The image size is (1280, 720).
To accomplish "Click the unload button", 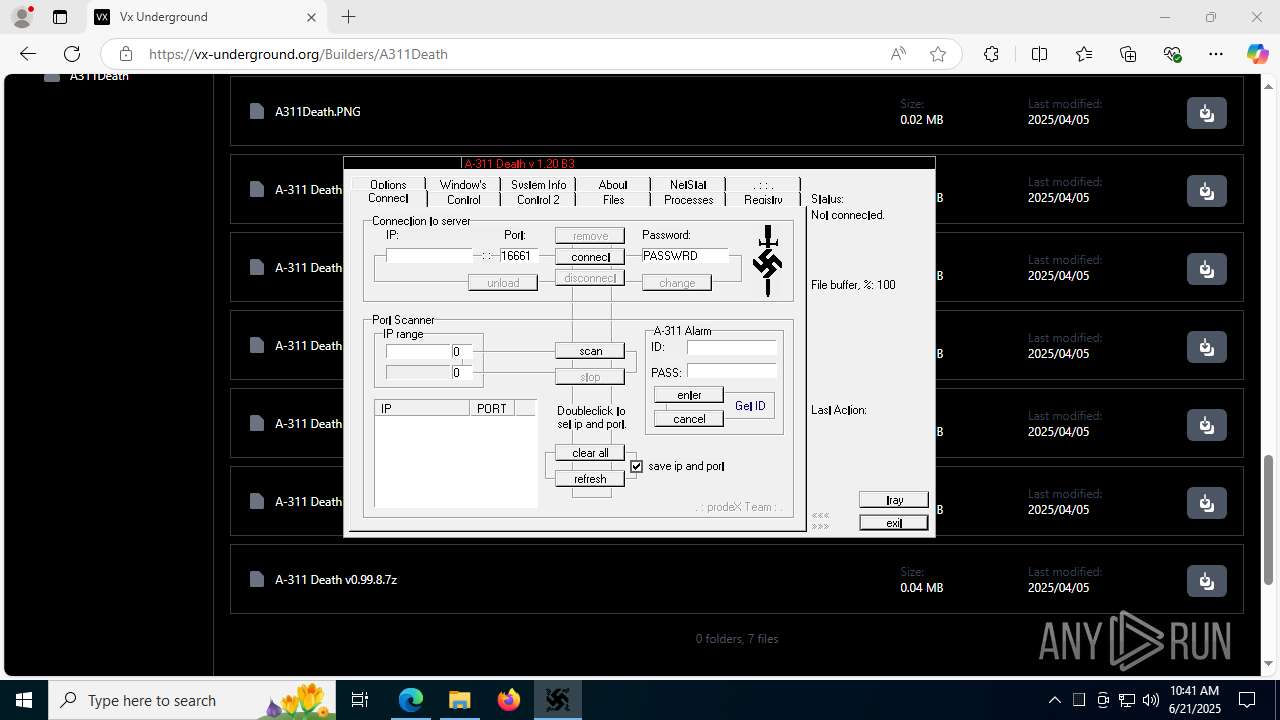I will pyautogui.click(x=503, y=283).
